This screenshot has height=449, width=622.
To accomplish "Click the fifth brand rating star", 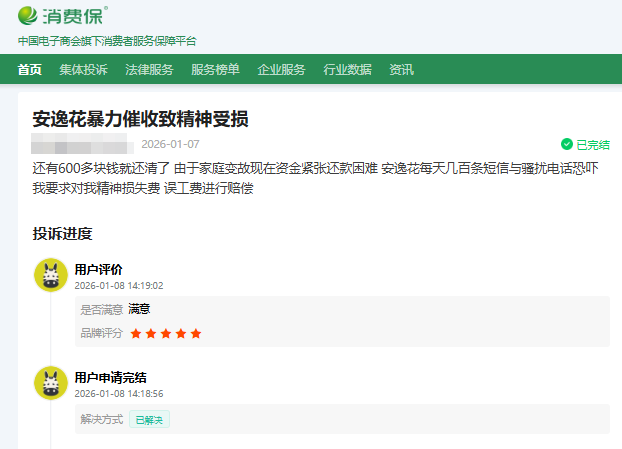I will tap(196, 333).
